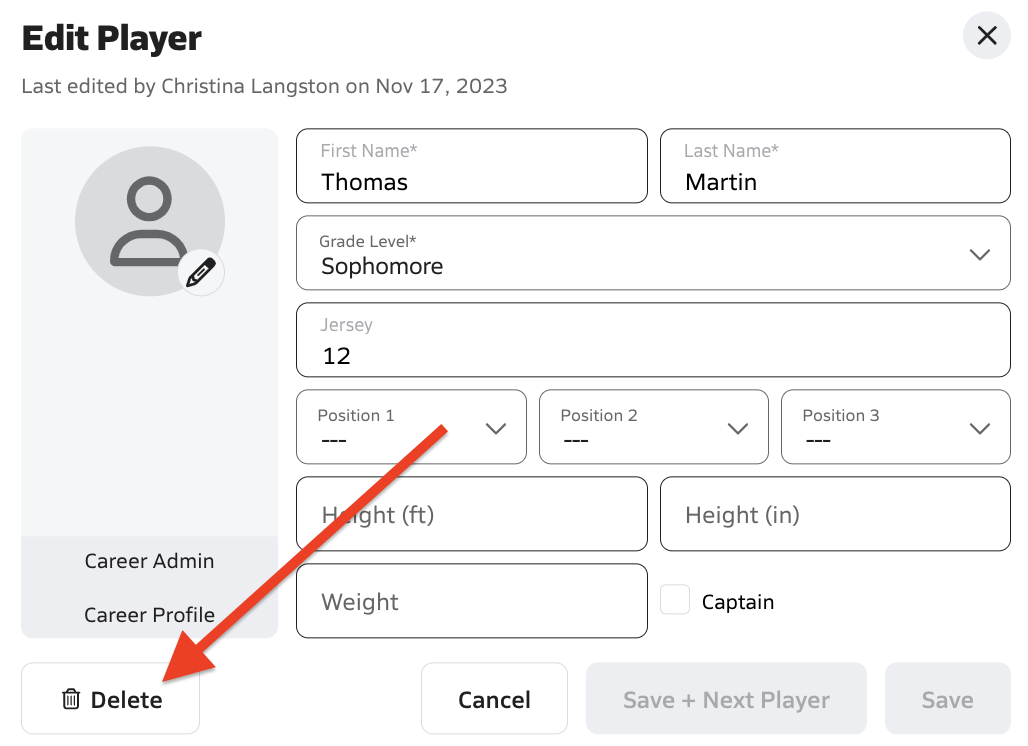This screenshot has width=1028, height=746.
Task: Click the Position 1 dropdown arrow icon
Action: tap(496, 427)
